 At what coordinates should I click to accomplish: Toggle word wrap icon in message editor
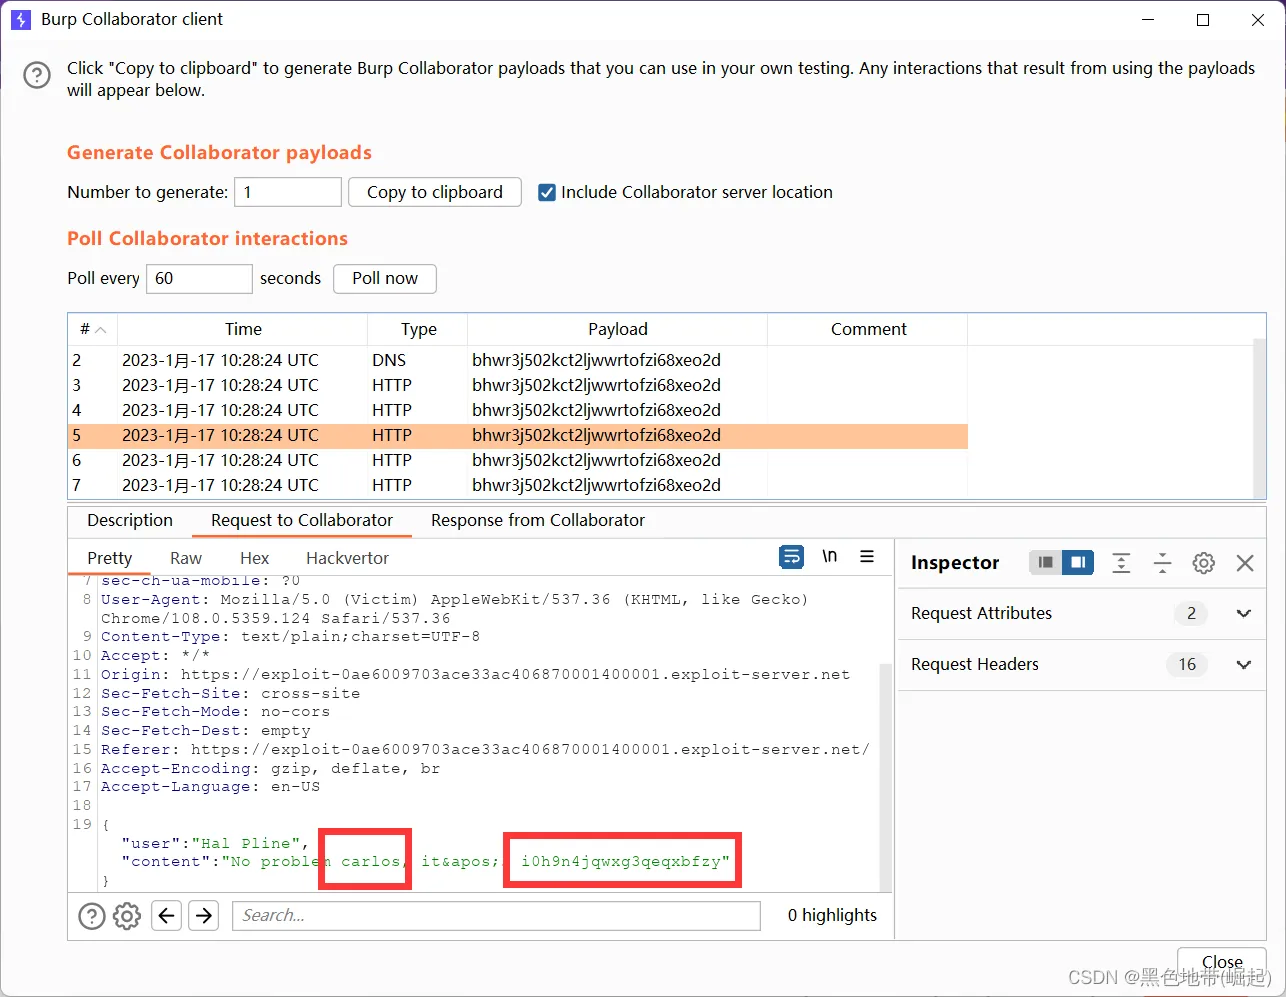coord(791,557)
